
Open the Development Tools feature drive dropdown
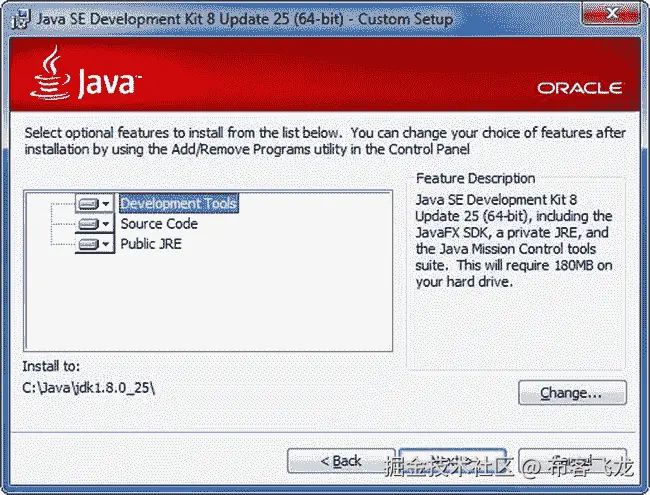[x=95, y=204]
